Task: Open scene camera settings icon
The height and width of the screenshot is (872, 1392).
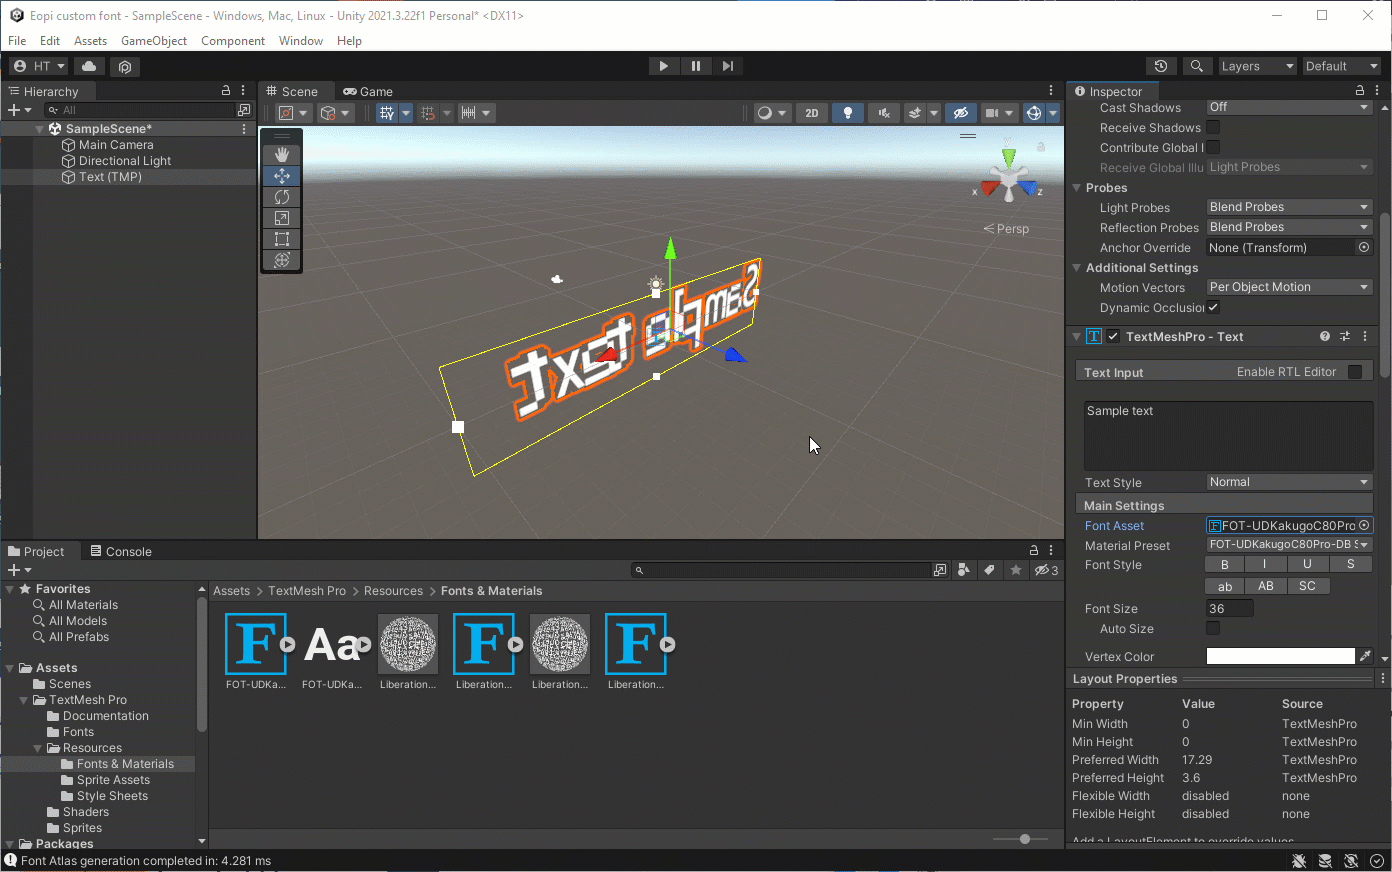Action: (991, 113)
